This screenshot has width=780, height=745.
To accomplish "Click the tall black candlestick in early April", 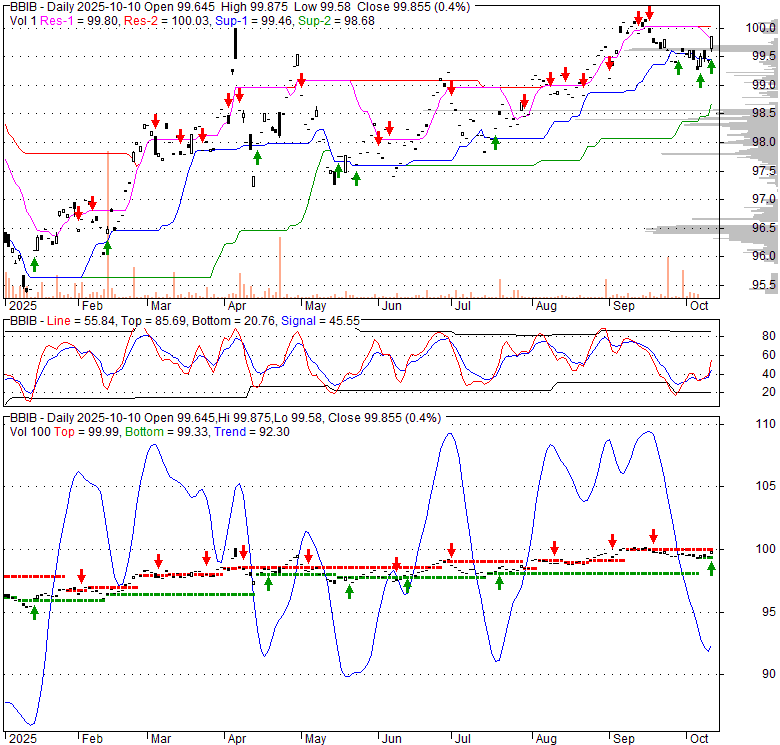I will tap(236, 43).
